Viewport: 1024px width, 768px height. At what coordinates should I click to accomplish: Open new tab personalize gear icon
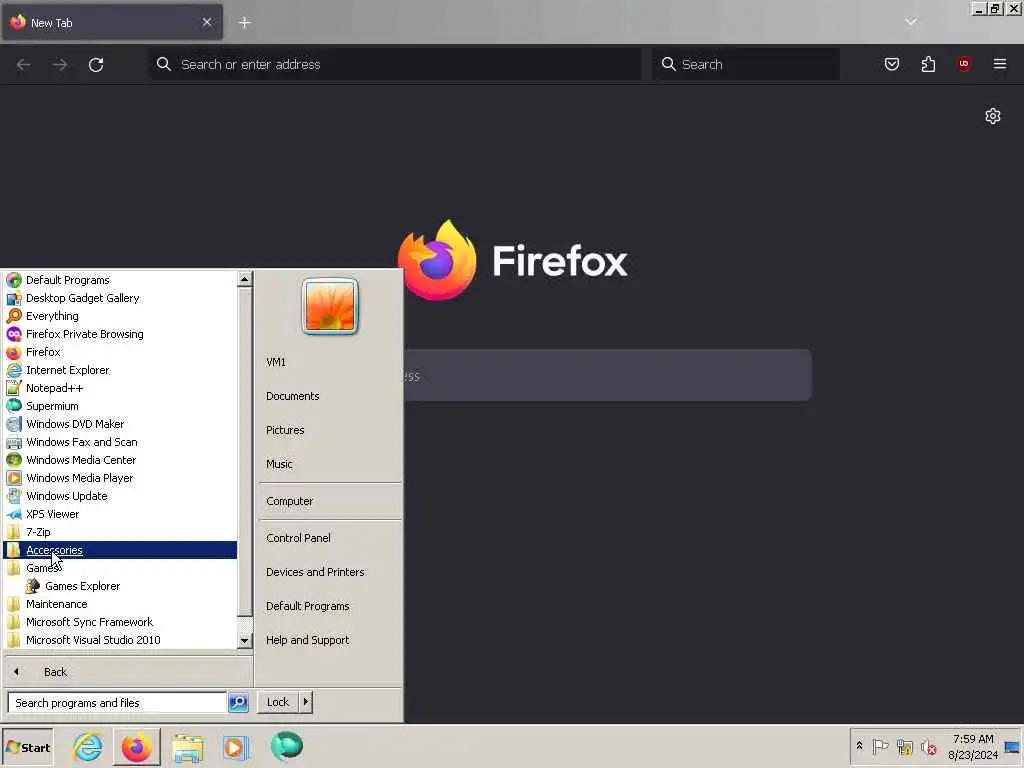pyautogui.click(x=993, y=116)
